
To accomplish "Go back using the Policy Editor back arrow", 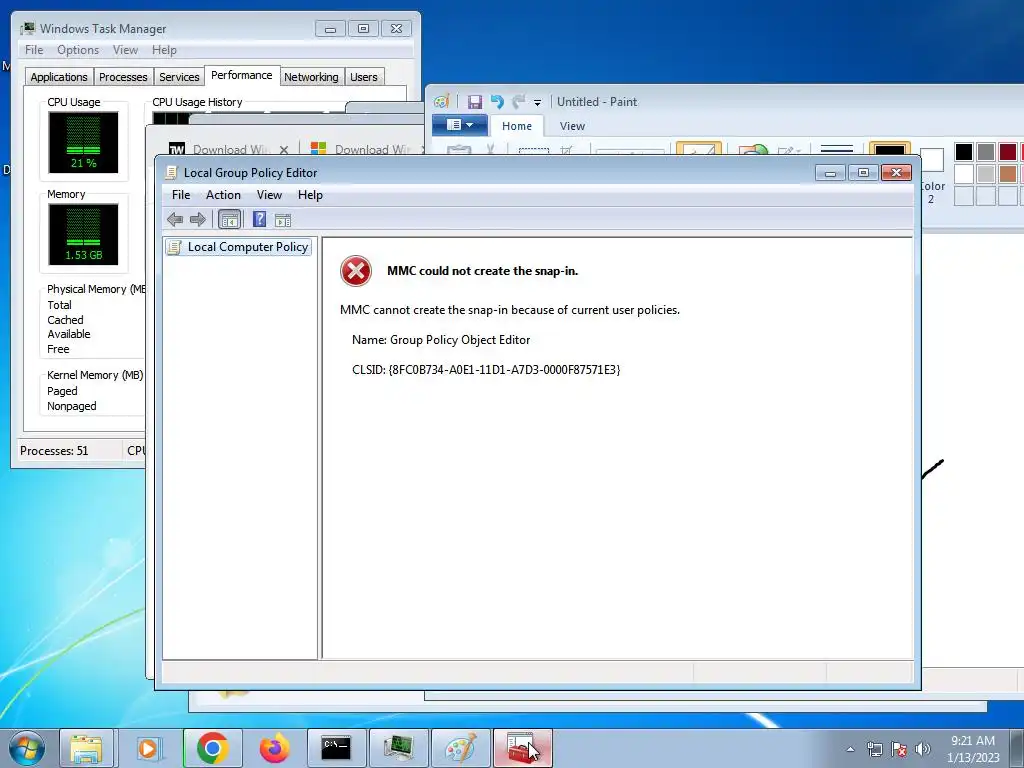I will [174, 219].
